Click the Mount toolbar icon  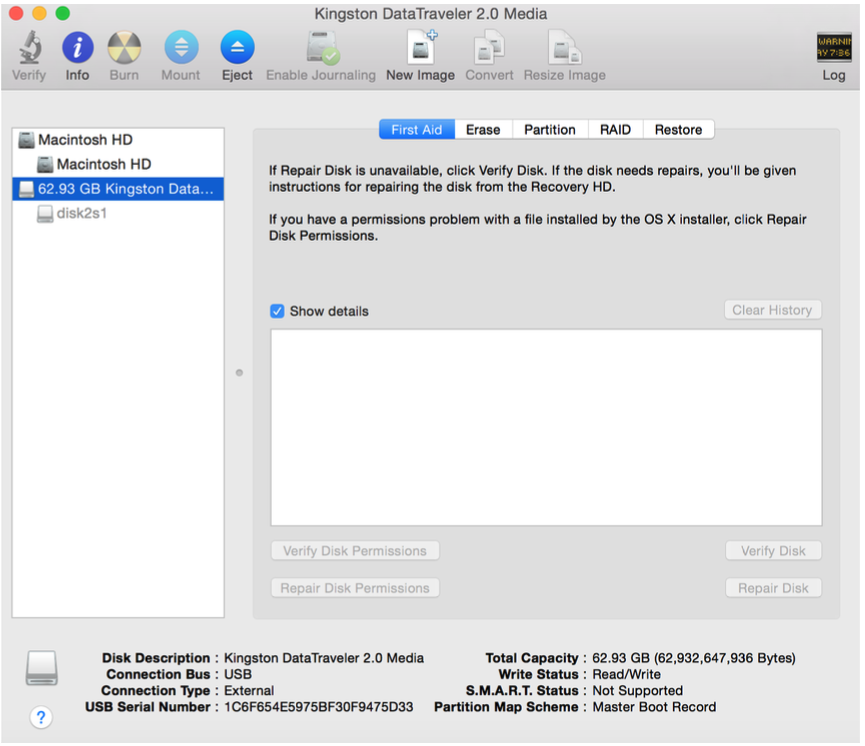[x=181, y=47]
